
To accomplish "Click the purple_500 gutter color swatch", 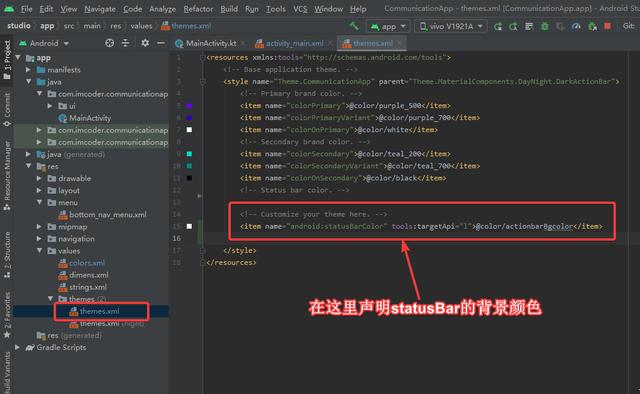I will pyautogui.click(x=189, y=106).
